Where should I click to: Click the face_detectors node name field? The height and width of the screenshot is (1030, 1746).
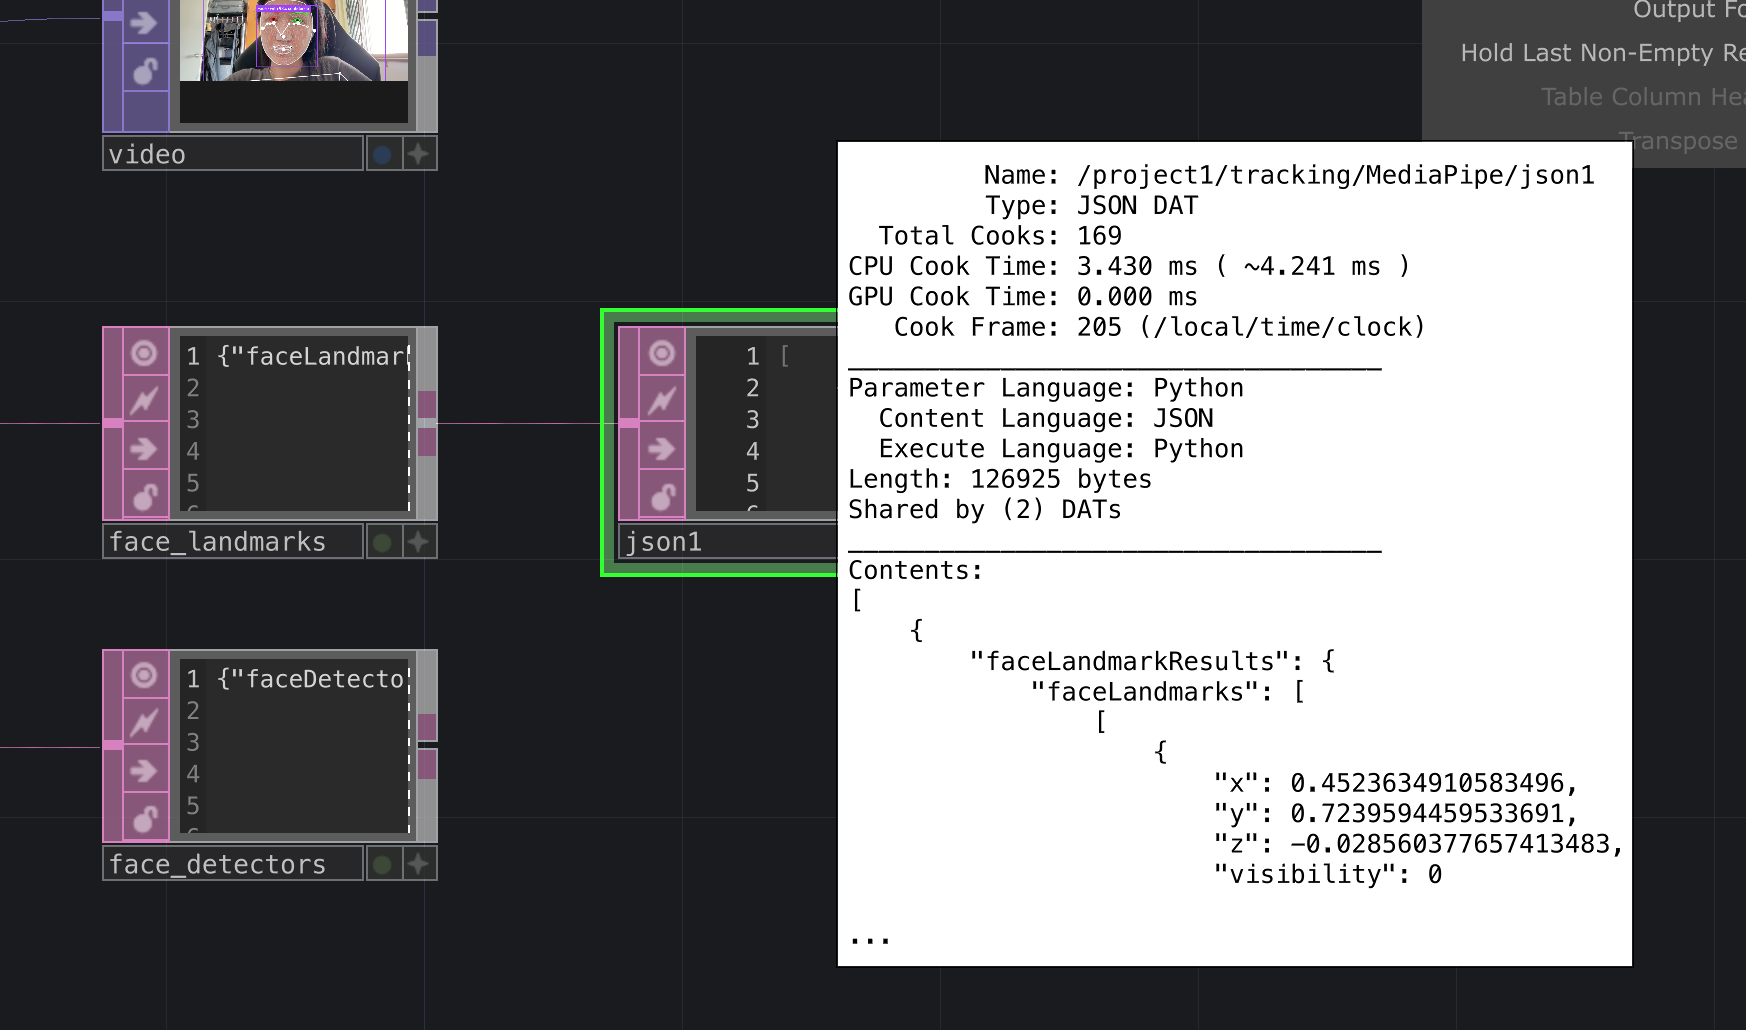[232, 864]
